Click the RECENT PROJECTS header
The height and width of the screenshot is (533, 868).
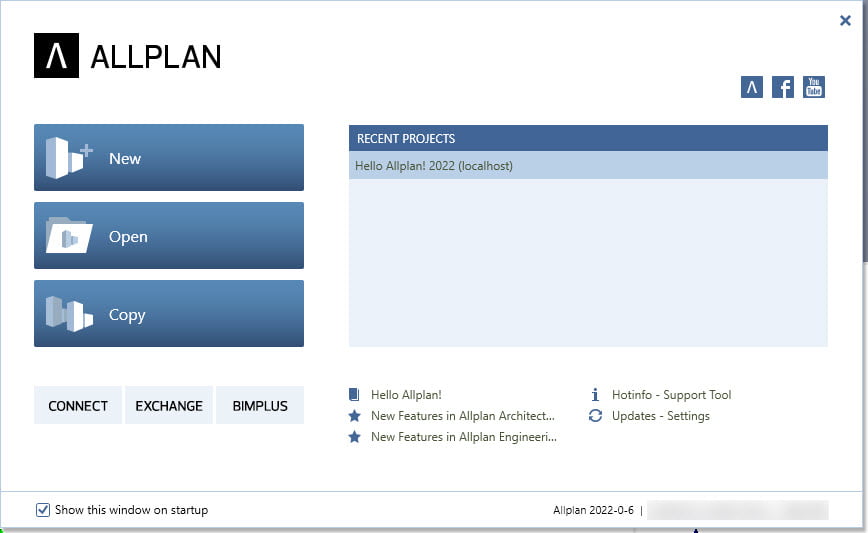[x=588, y=138]
